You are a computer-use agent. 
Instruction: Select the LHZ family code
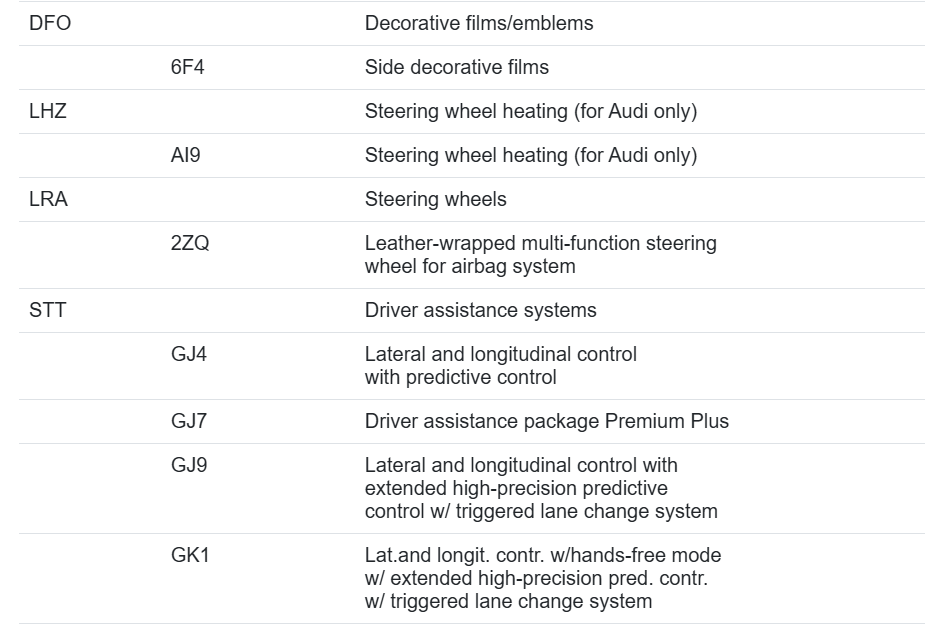[x=48, y=111]
